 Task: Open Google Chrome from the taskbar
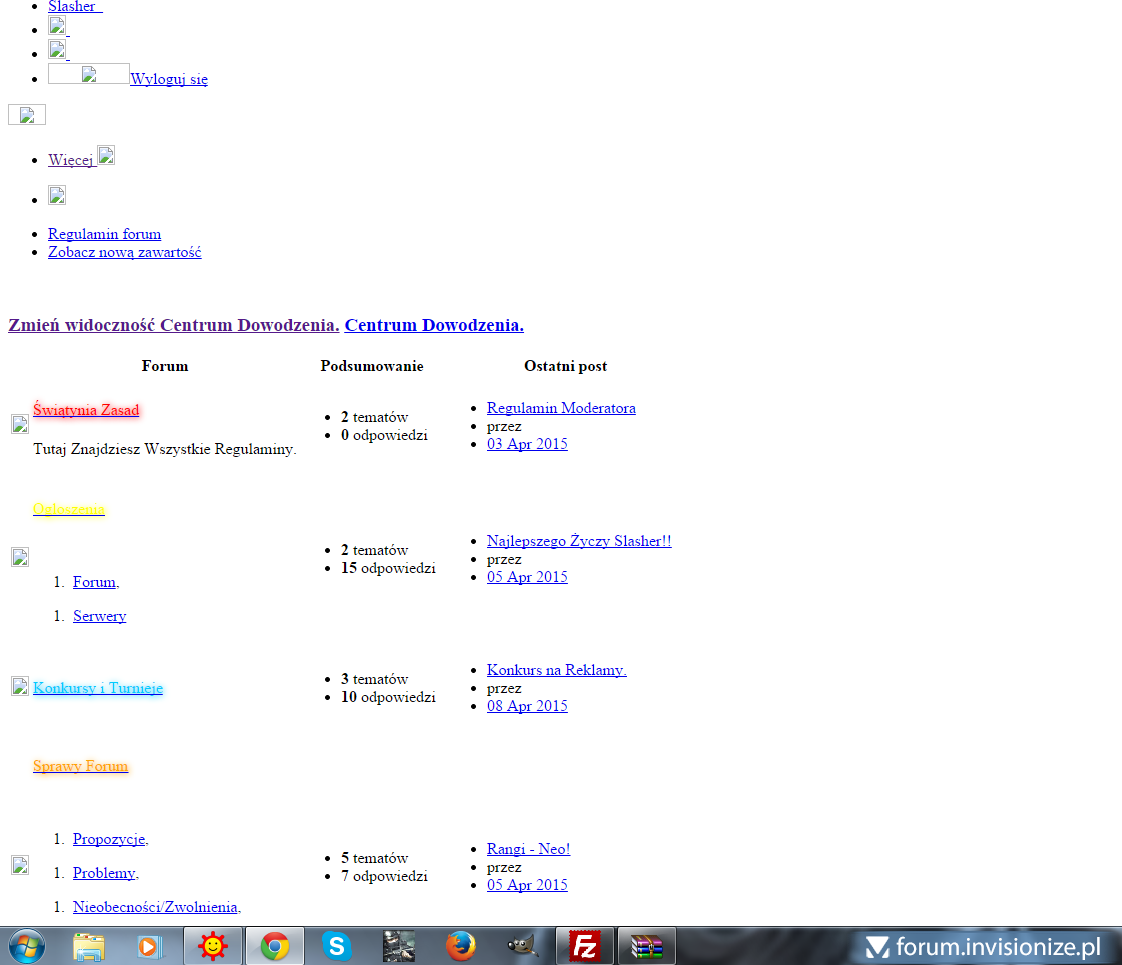tap(275, 946)
